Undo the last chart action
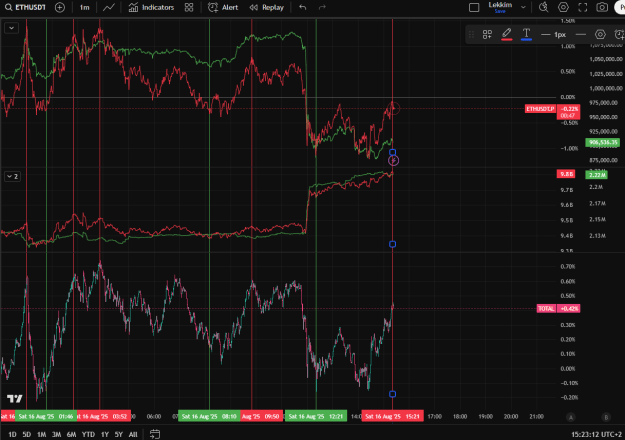The width and height of the screenshot is (625, 440). tap(303, 7)
